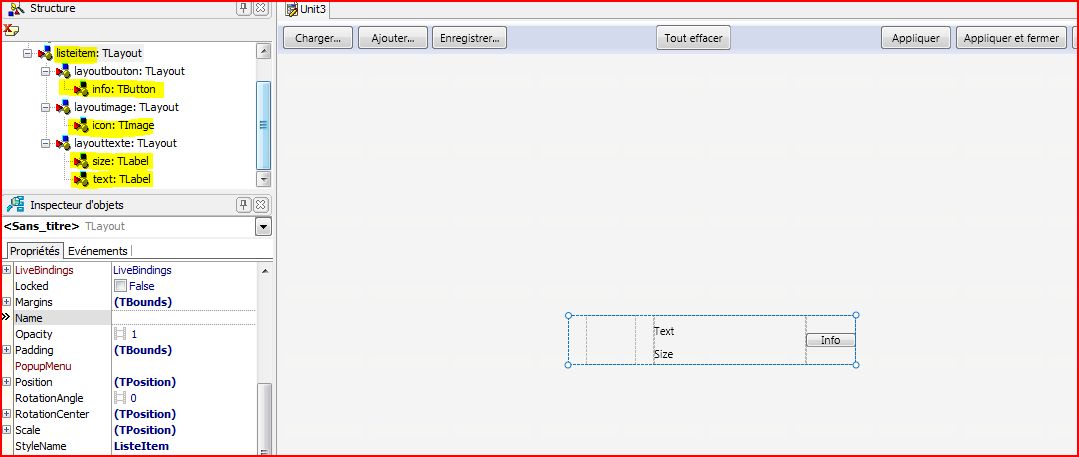1079x457 pixels.
Task: Pin the Structure panel
Action: coord(243,8)
